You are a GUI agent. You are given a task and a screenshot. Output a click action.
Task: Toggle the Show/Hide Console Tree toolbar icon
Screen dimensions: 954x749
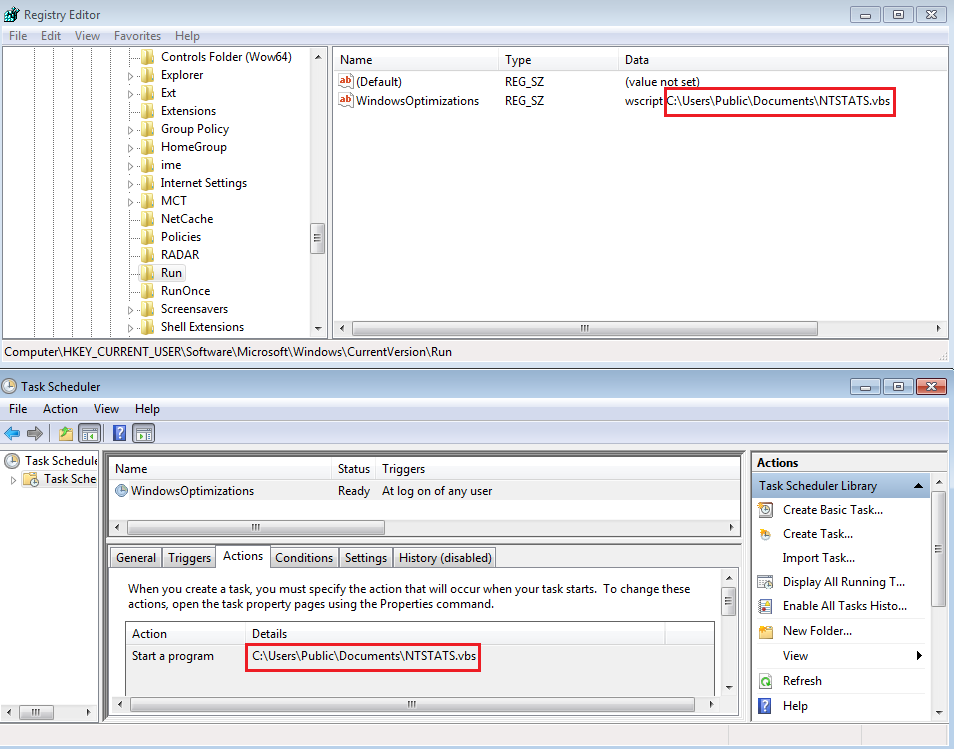pos(89,433)
